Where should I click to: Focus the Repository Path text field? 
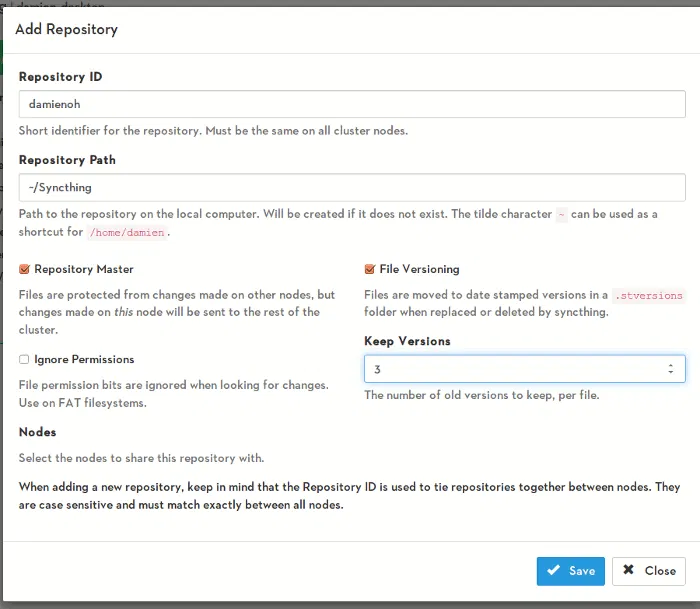point(351,187)
